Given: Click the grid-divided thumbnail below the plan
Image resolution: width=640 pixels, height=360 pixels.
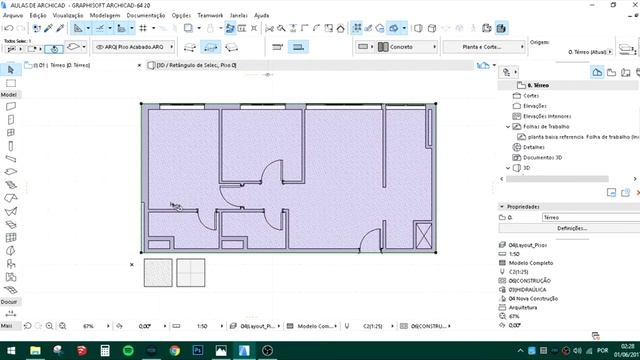Looking at the screenshot, I should 191,273.
